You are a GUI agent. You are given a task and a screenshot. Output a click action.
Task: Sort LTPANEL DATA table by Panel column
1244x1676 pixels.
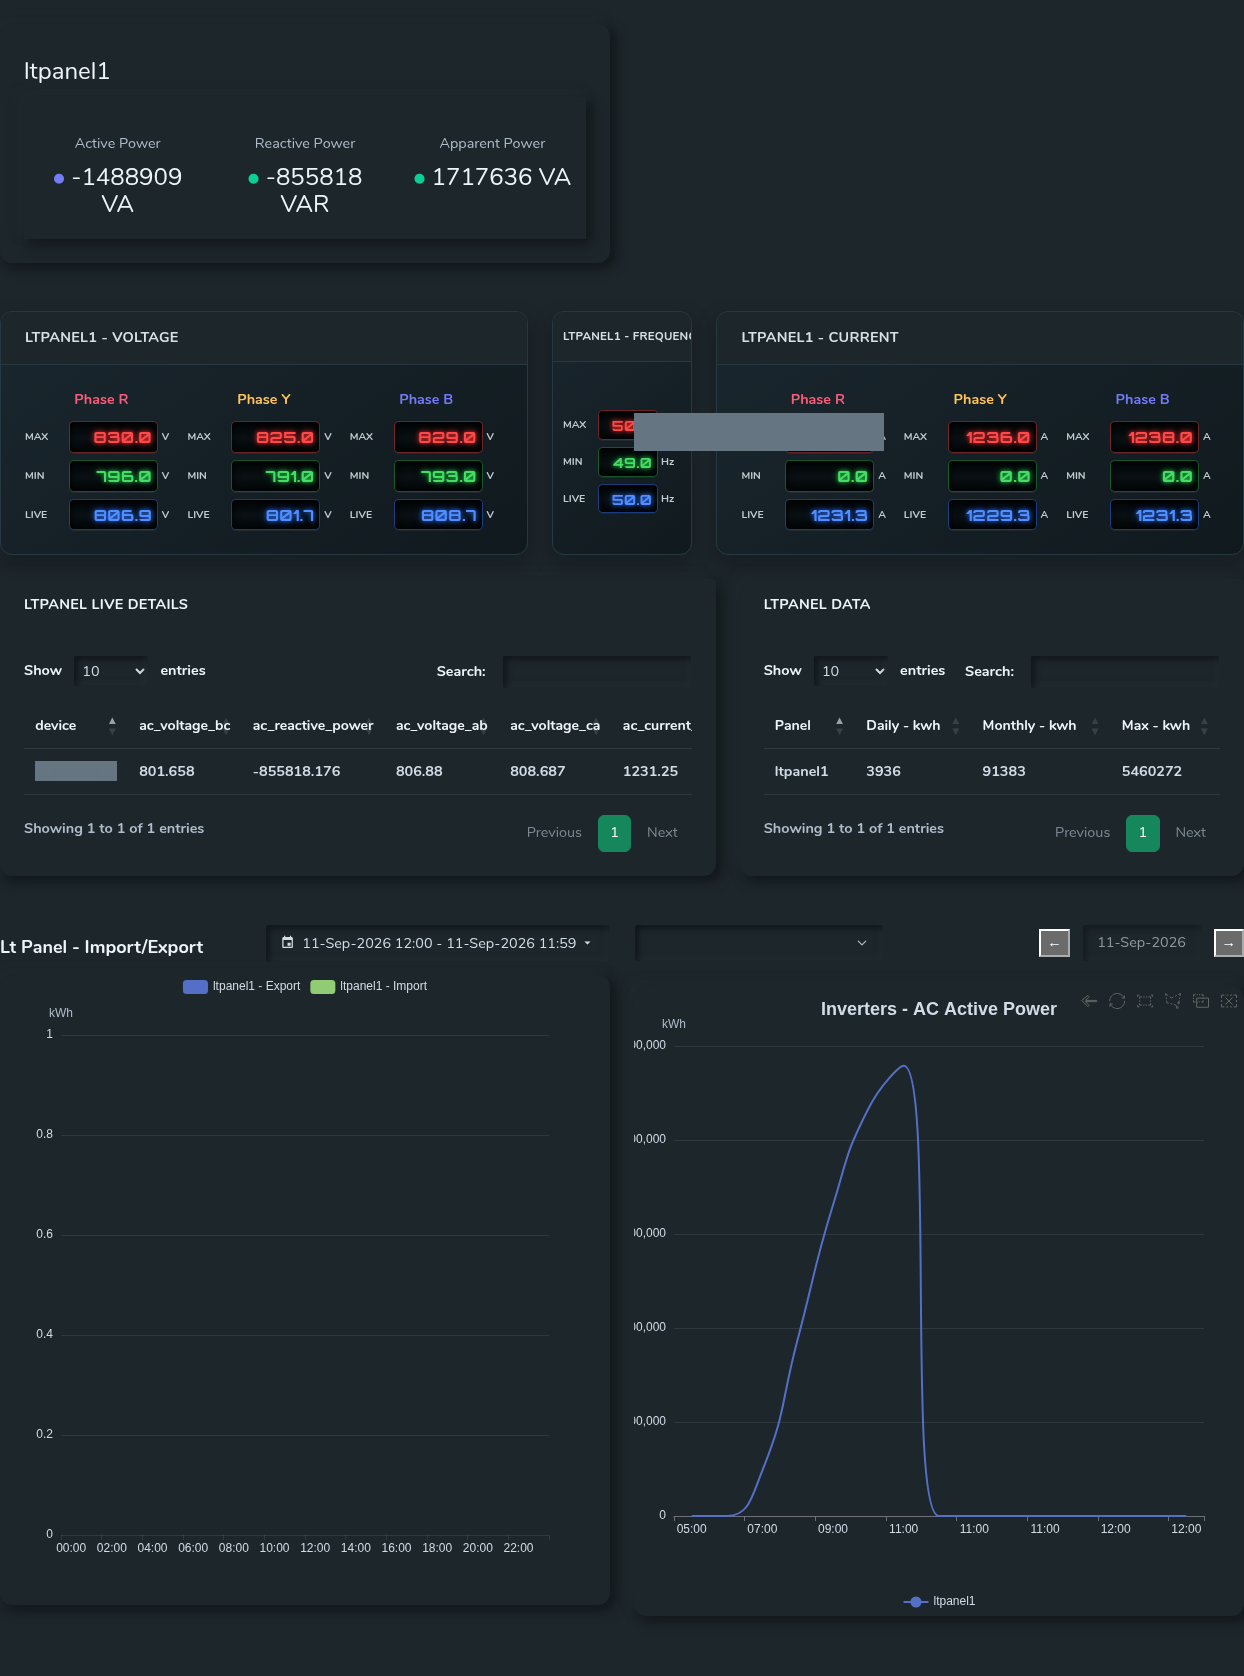point(839,725)
